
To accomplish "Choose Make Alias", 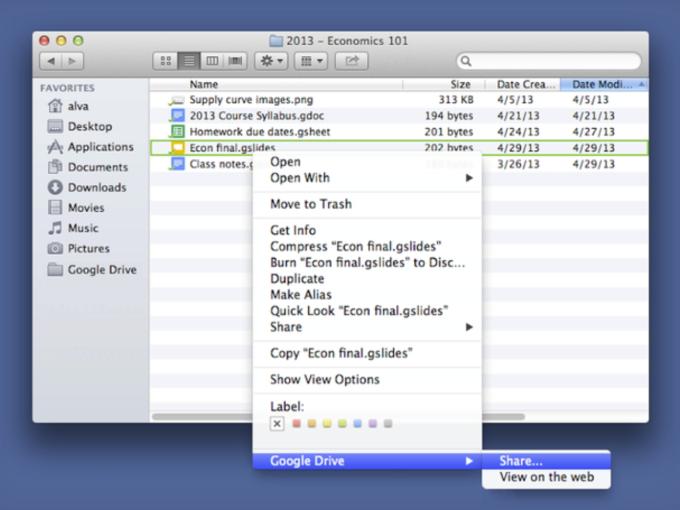I will pos(367,294).
